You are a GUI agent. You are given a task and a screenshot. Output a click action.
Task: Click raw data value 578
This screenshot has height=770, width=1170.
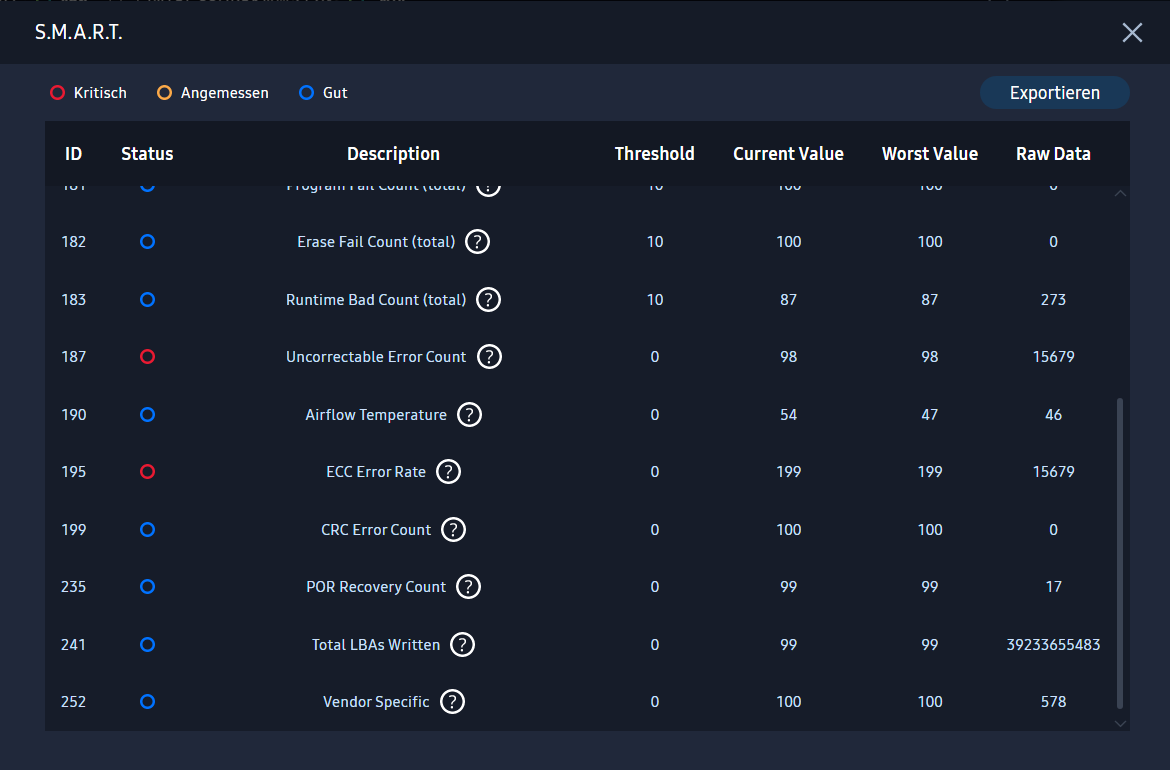click(x=1053, y=702)
